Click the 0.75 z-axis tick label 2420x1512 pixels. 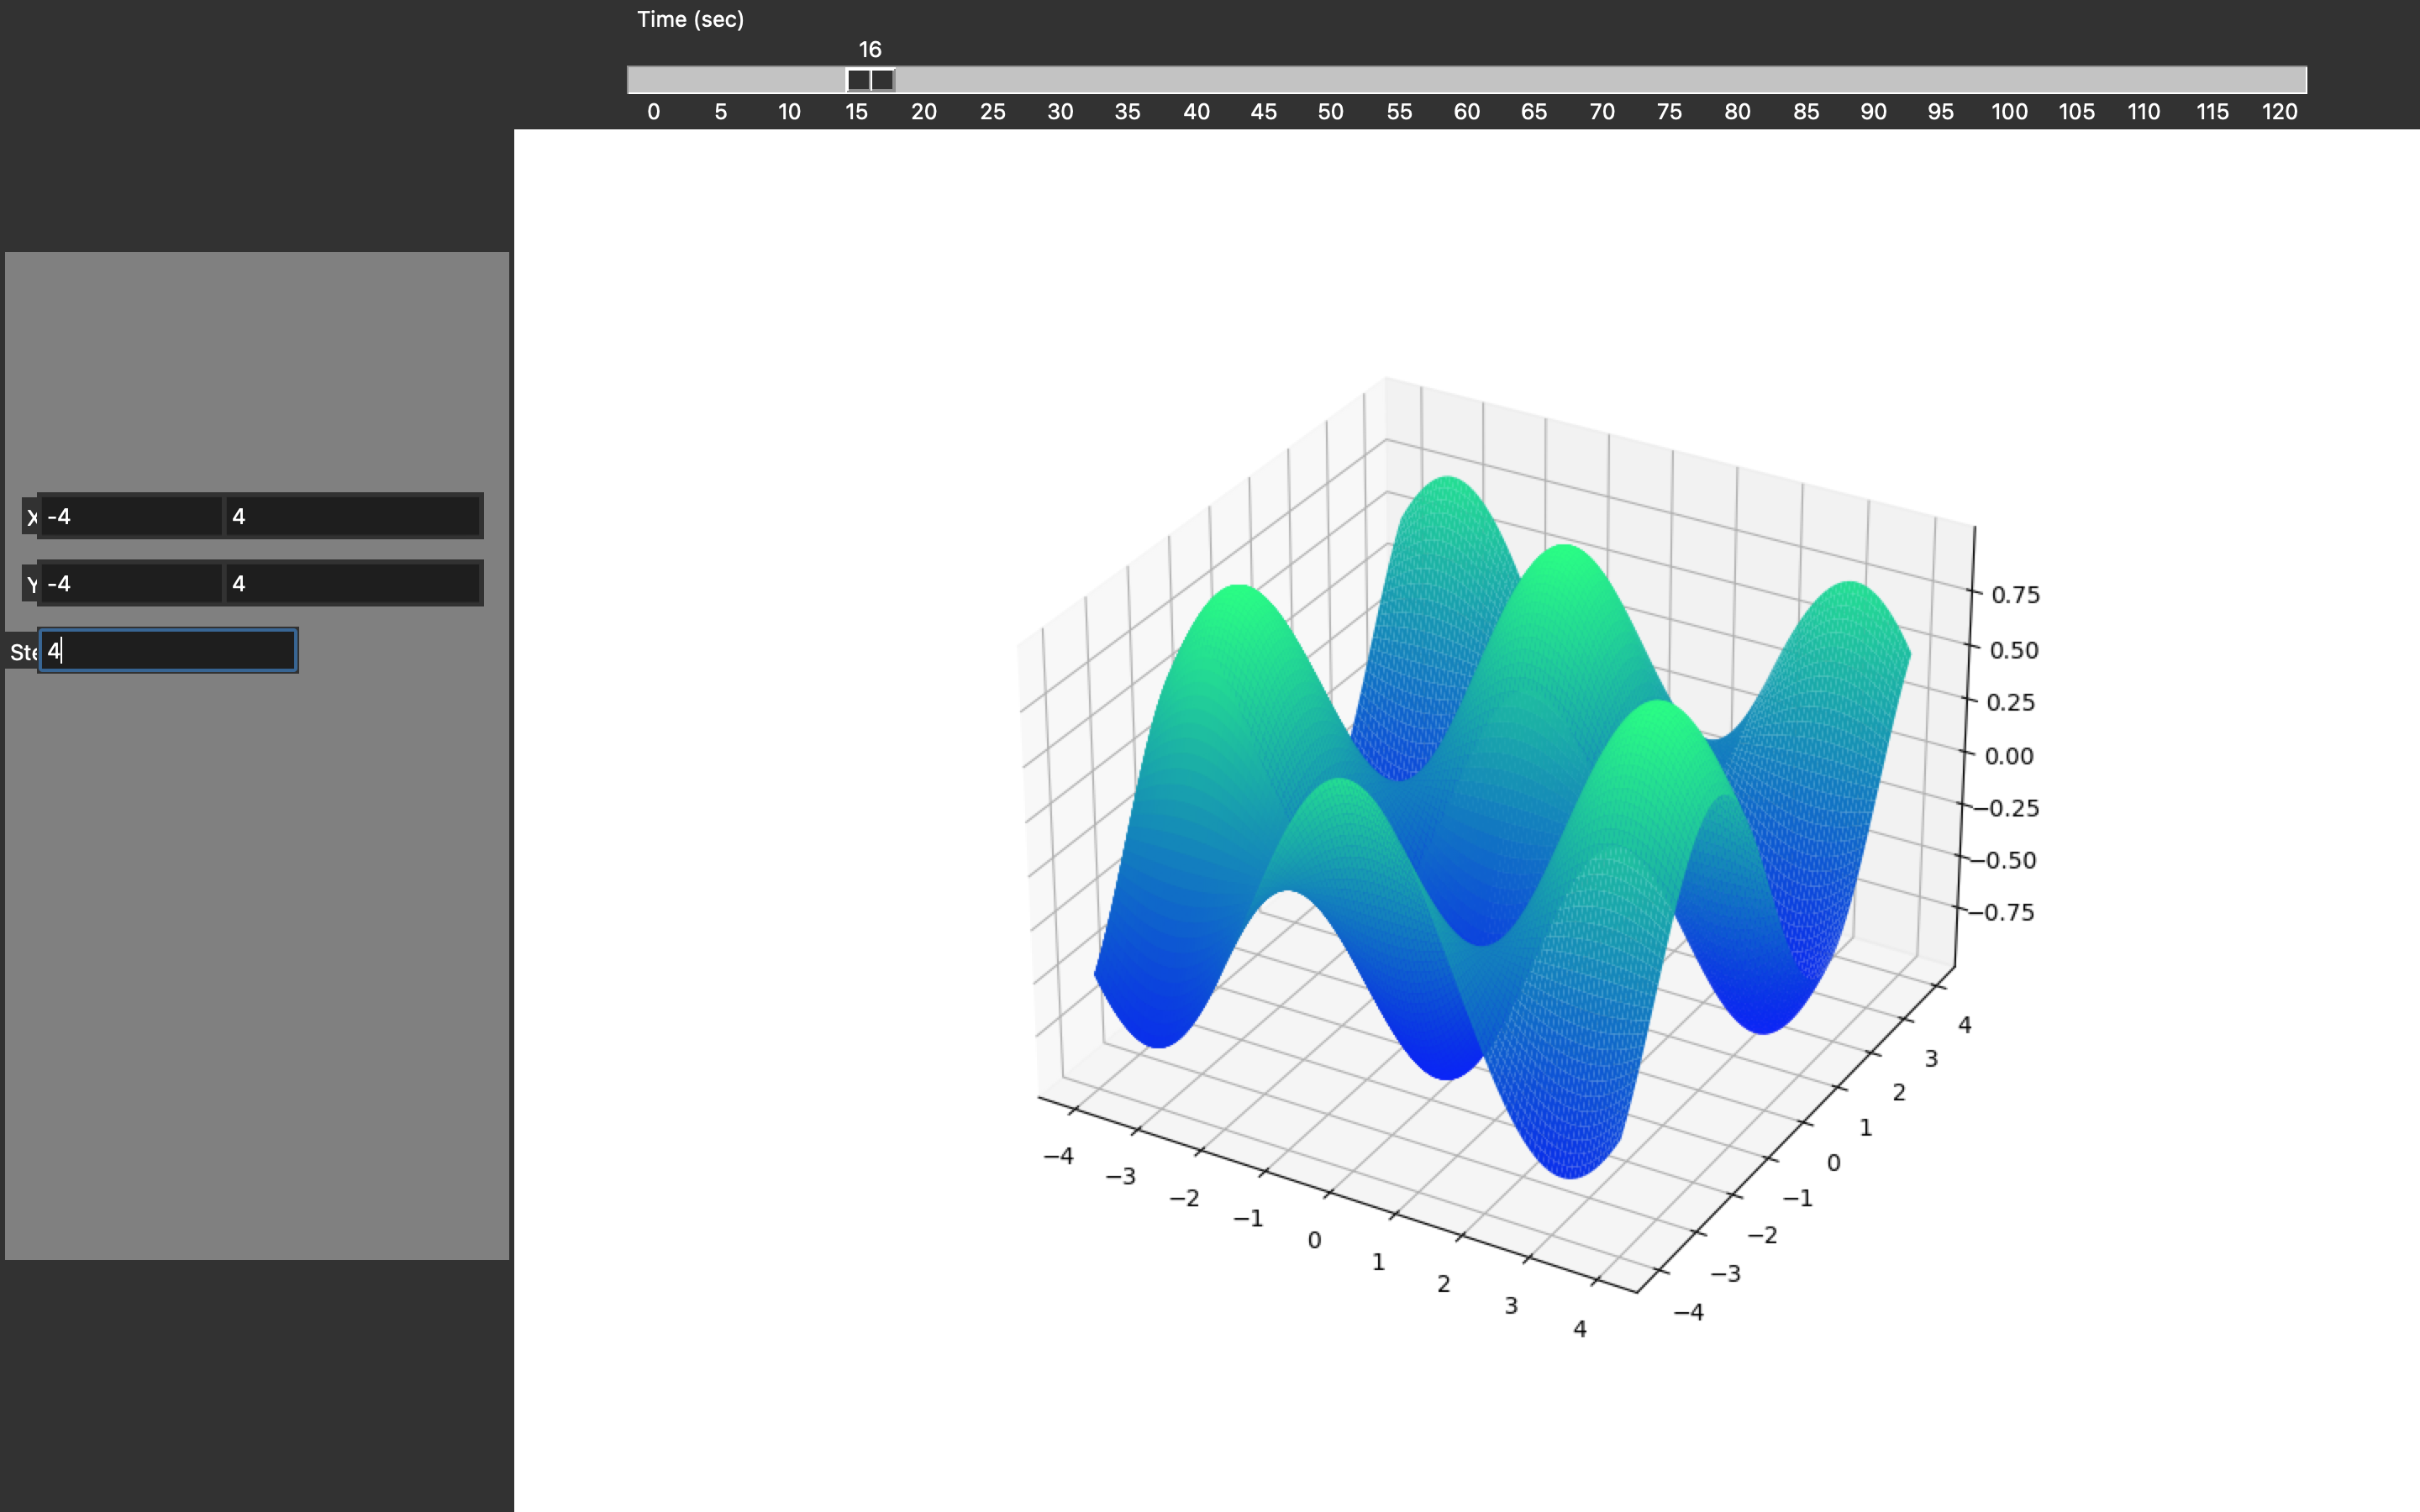2014,595
